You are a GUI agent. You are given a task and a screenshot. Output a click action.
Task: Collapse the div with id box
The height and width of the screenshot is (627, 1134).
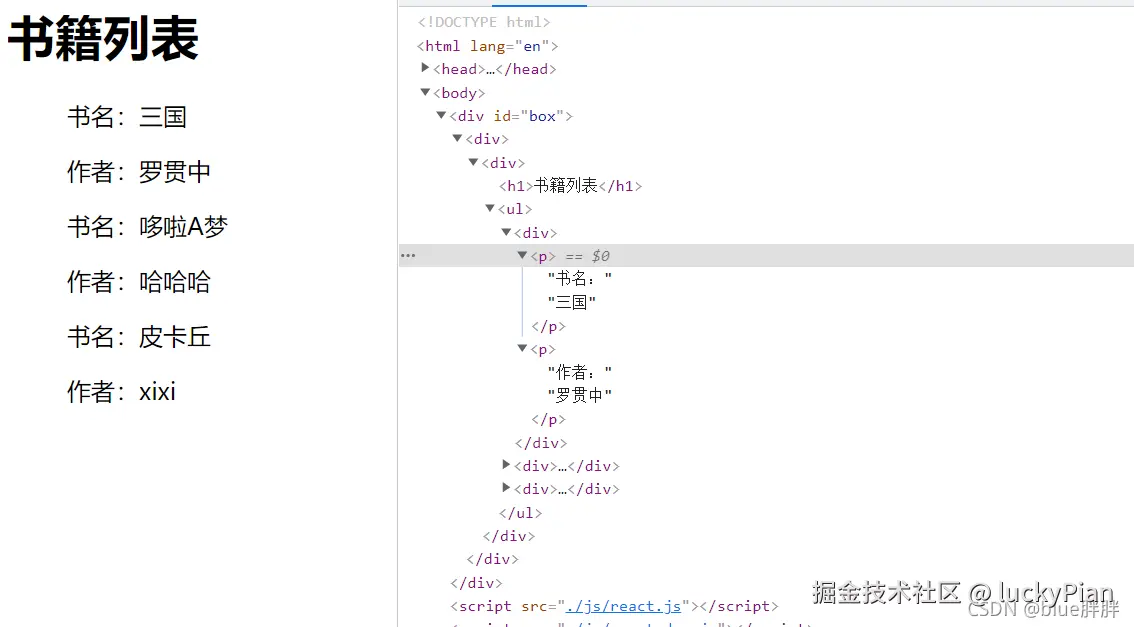[441, 115]
